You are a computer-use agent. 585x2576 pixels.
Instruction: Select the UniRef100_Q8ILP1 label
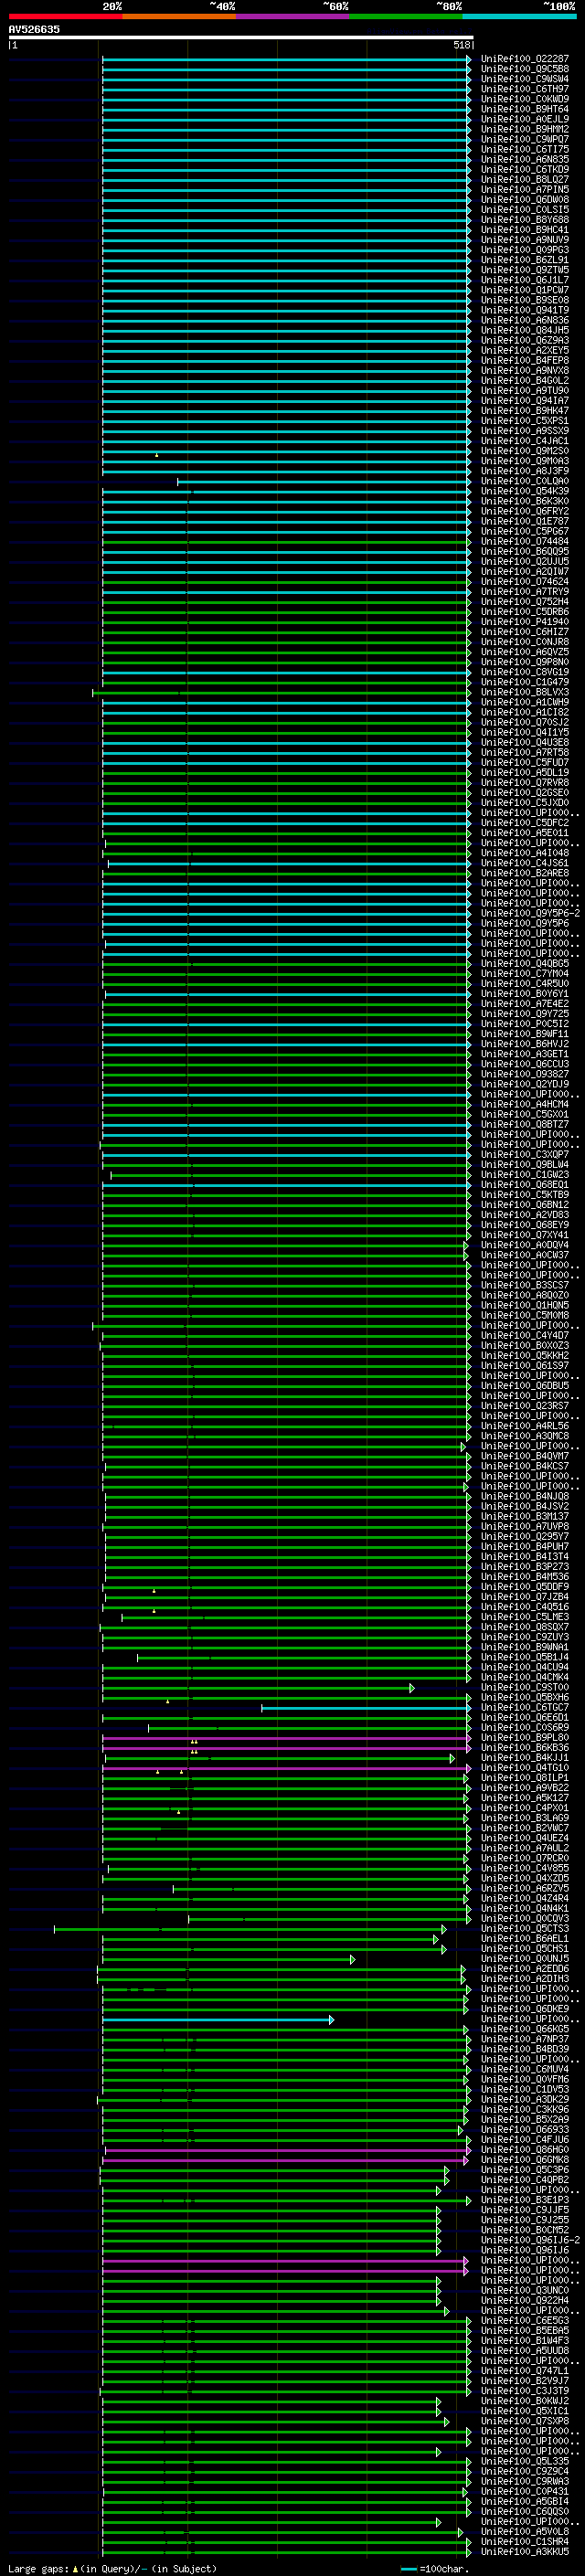tap(524, 1778)
